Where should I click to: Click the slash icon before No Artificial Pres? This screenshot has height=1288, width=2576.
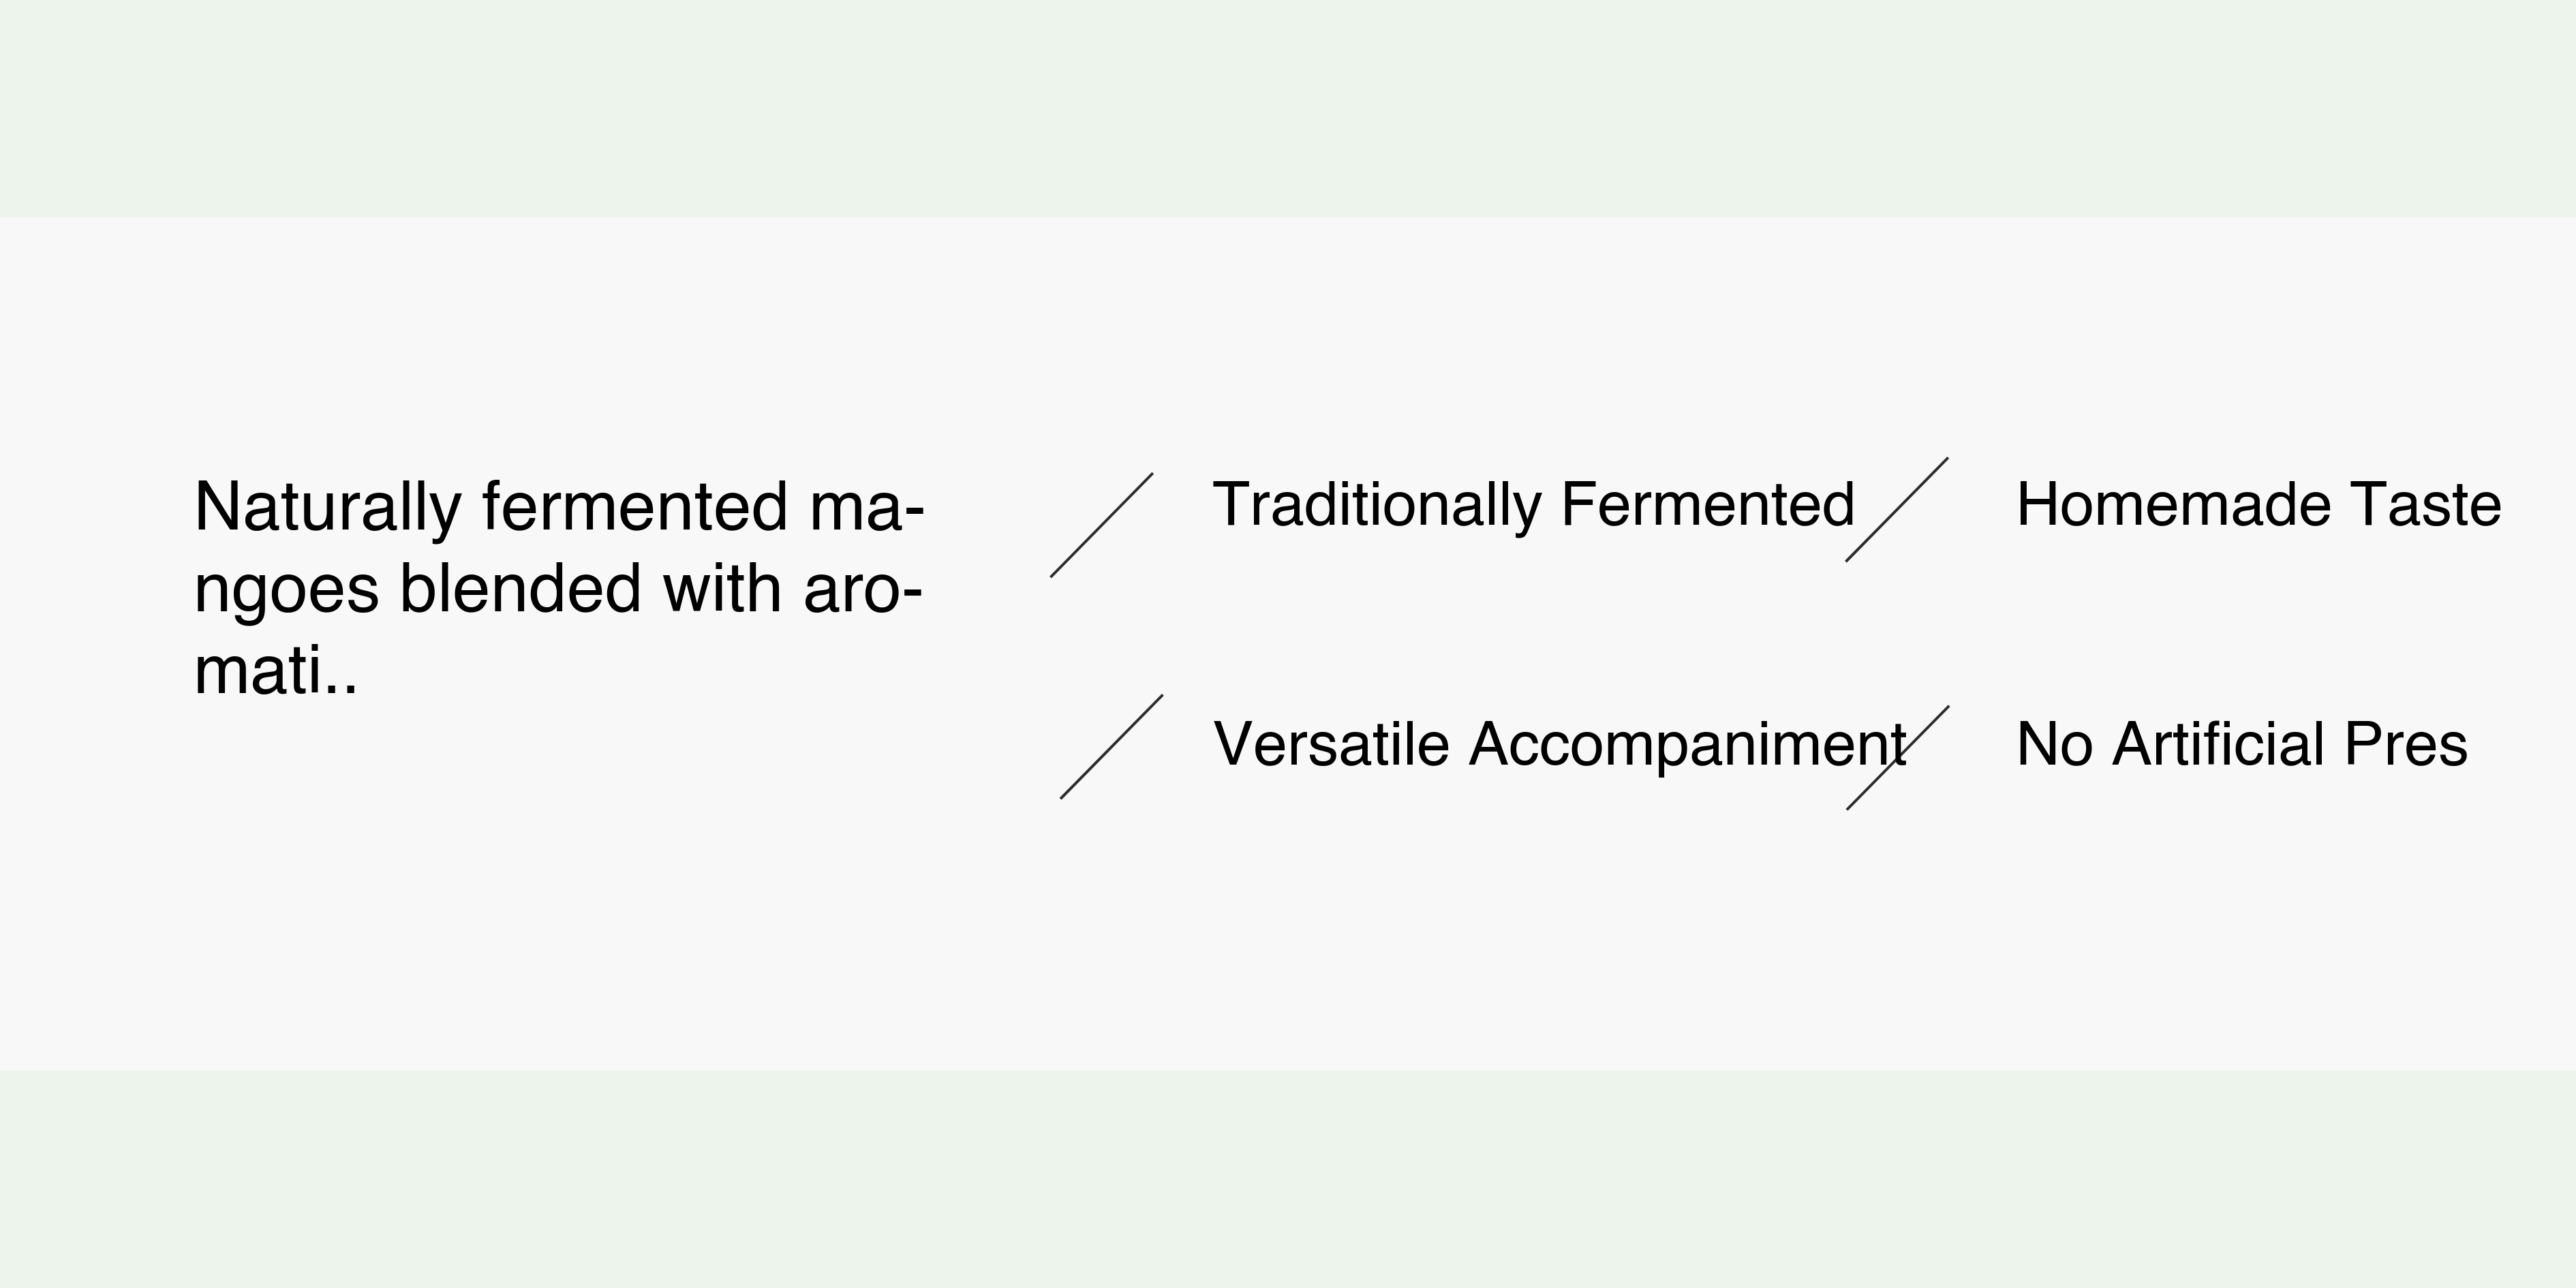coord(1897,758)
